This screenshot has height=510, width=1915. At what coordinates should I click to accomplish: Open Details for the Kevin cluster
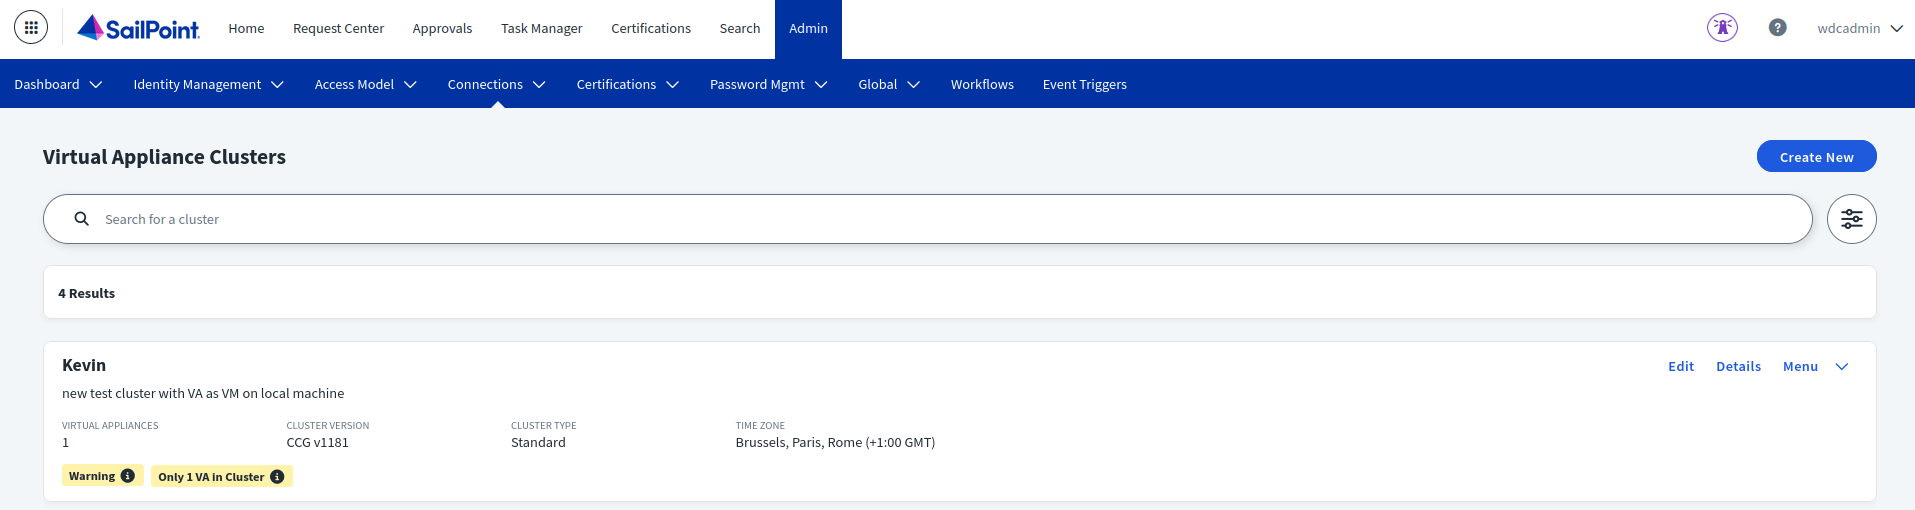(1738, 367)
